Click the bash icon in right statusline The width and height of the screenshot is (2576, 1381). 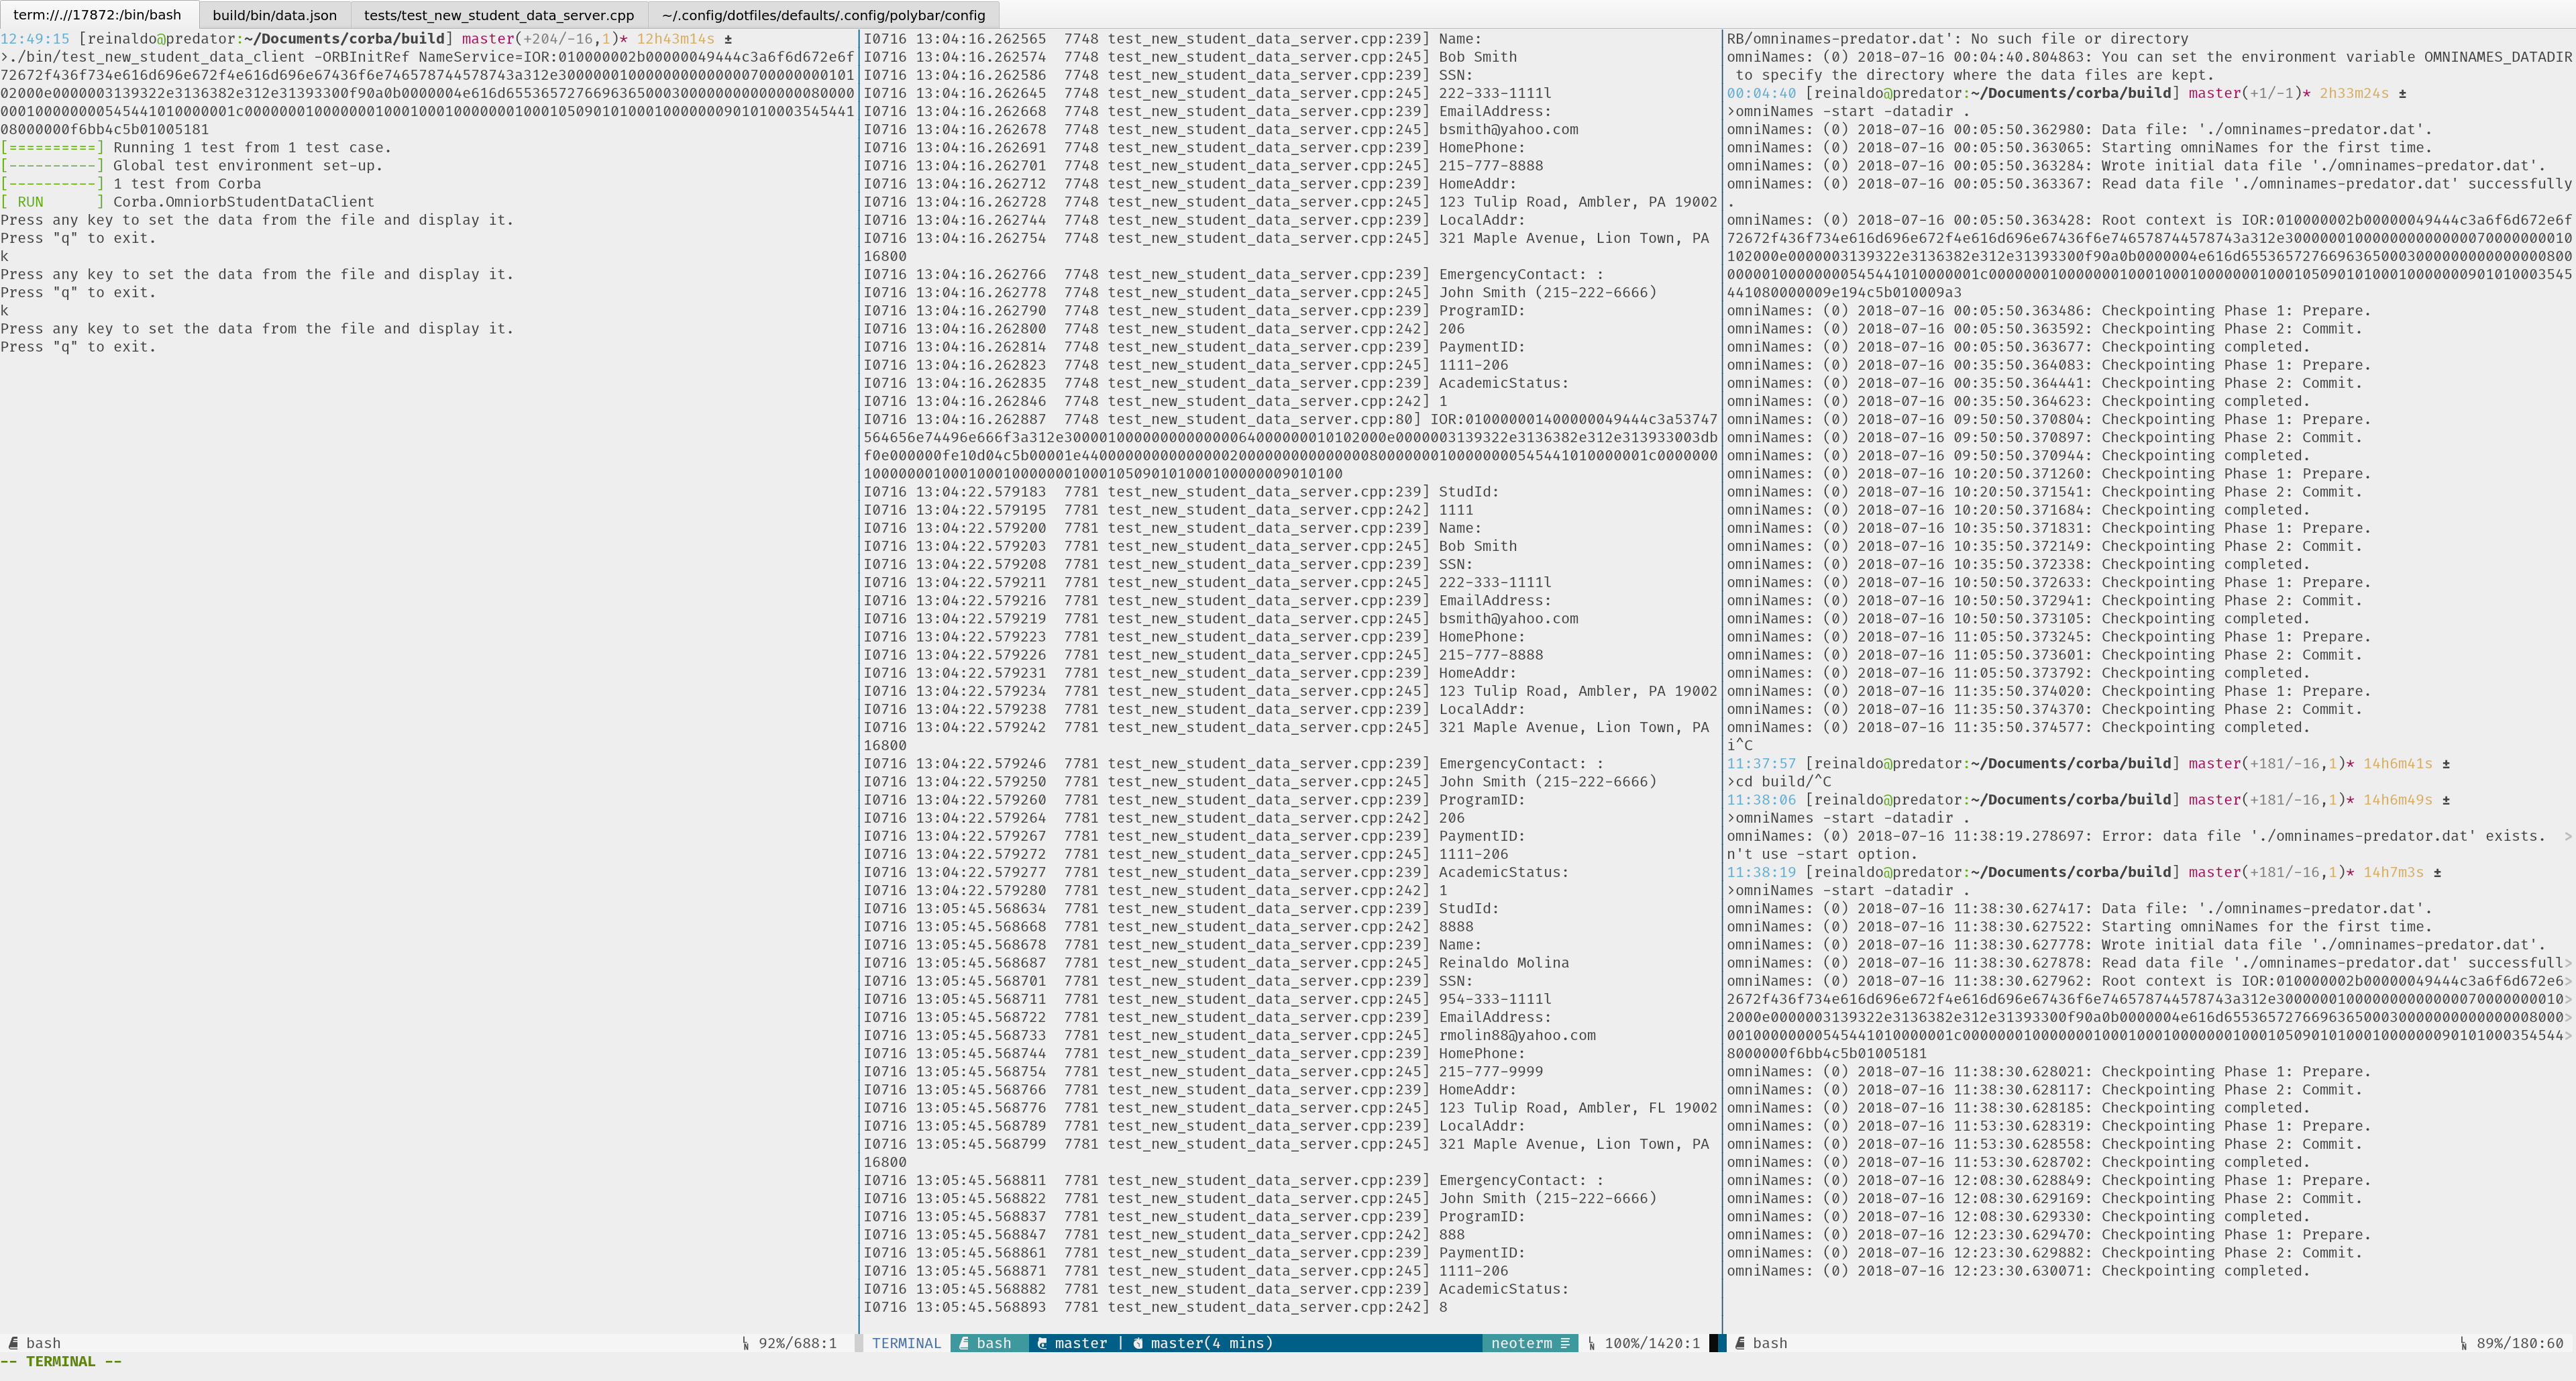[1740, 1343]
